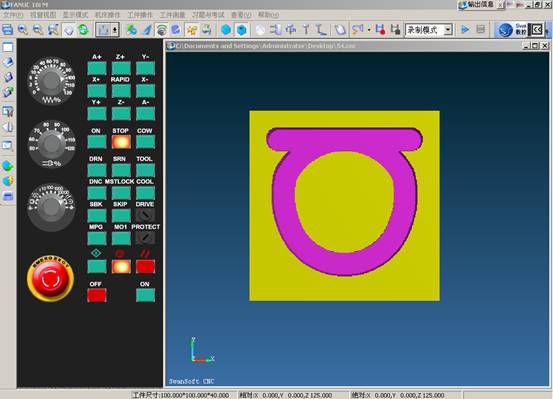
Task: Click the blue hexagon solid view icon
Action: coord(226,30)
